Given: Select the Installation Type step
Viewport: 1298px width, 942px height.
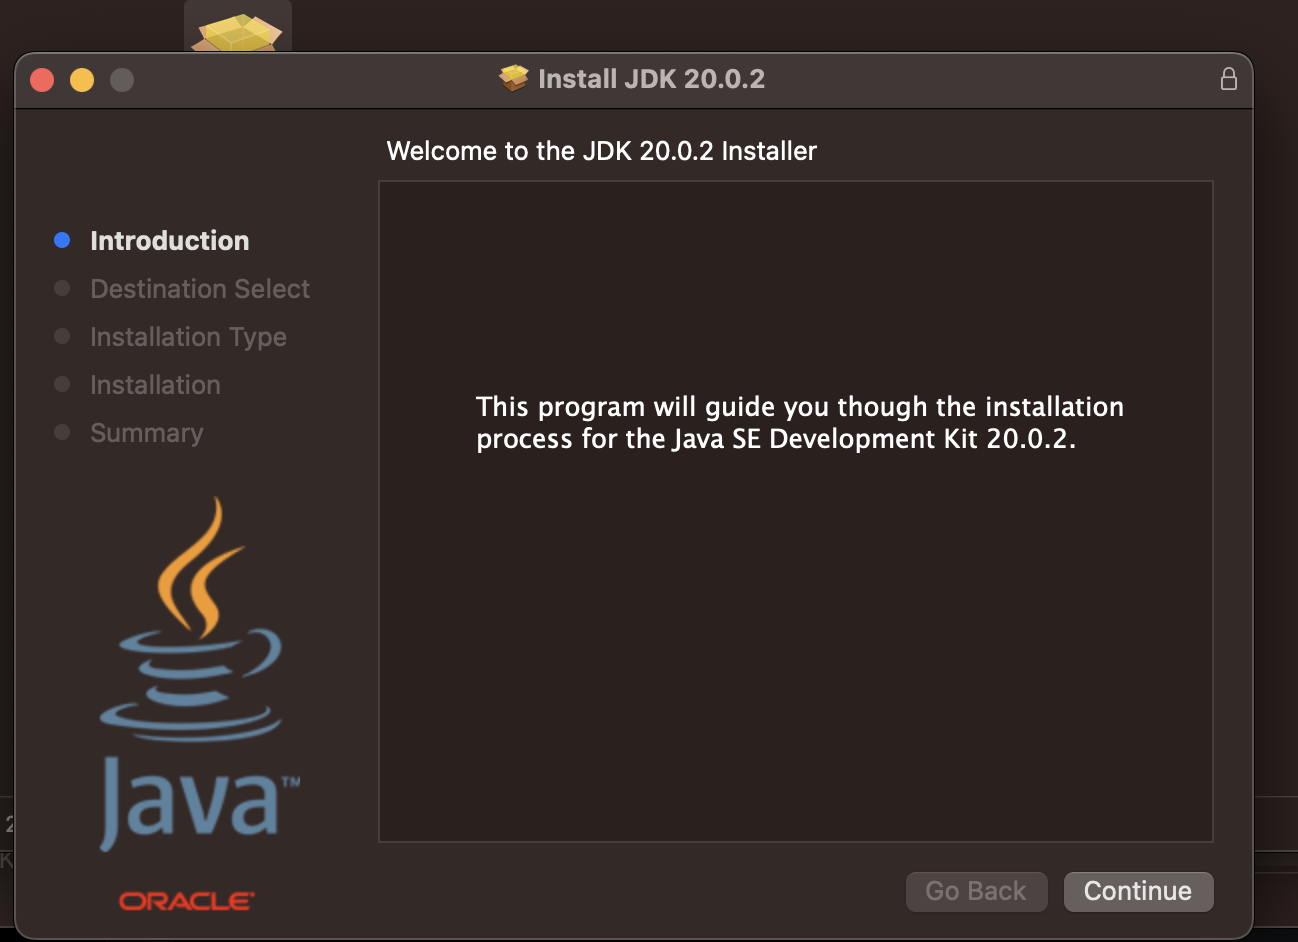Looking at the screenshot, I should pos(188,337).
